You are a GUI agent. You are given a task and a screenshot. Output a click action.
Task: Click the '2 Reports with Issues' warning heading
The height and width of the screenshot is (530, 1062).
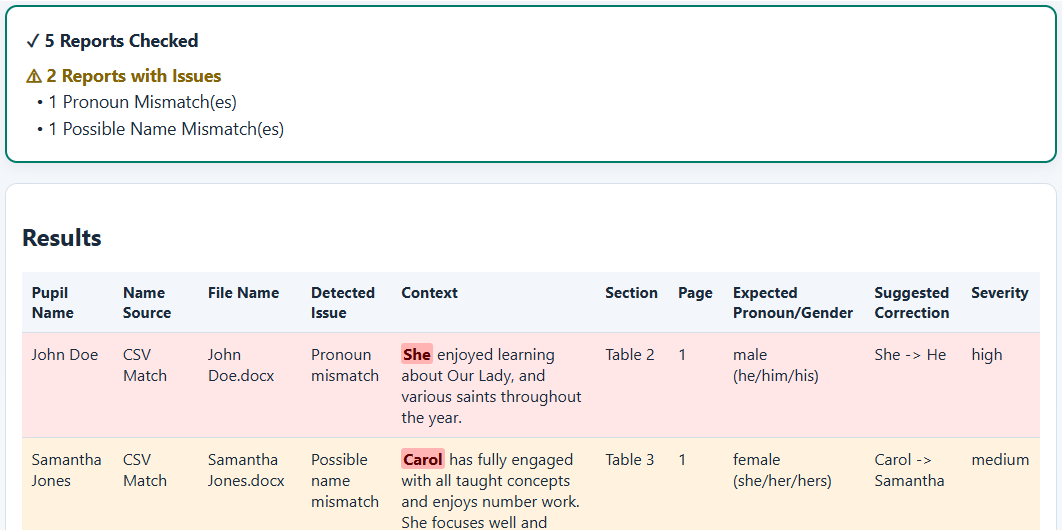click(123, 76)
